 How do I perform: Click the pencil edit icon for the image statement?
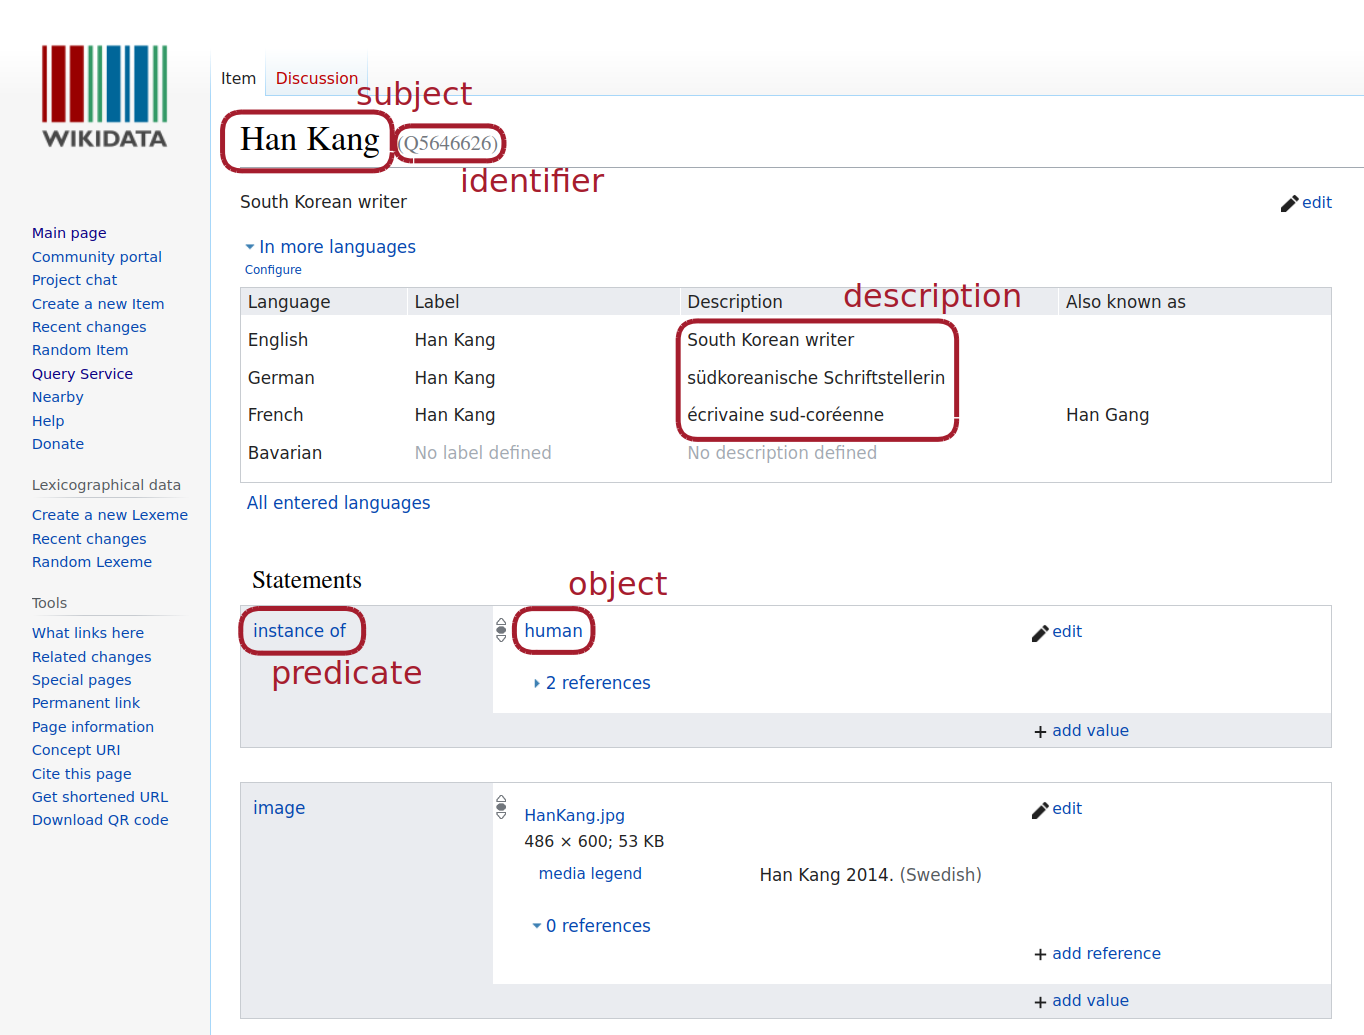[1041, 810]
